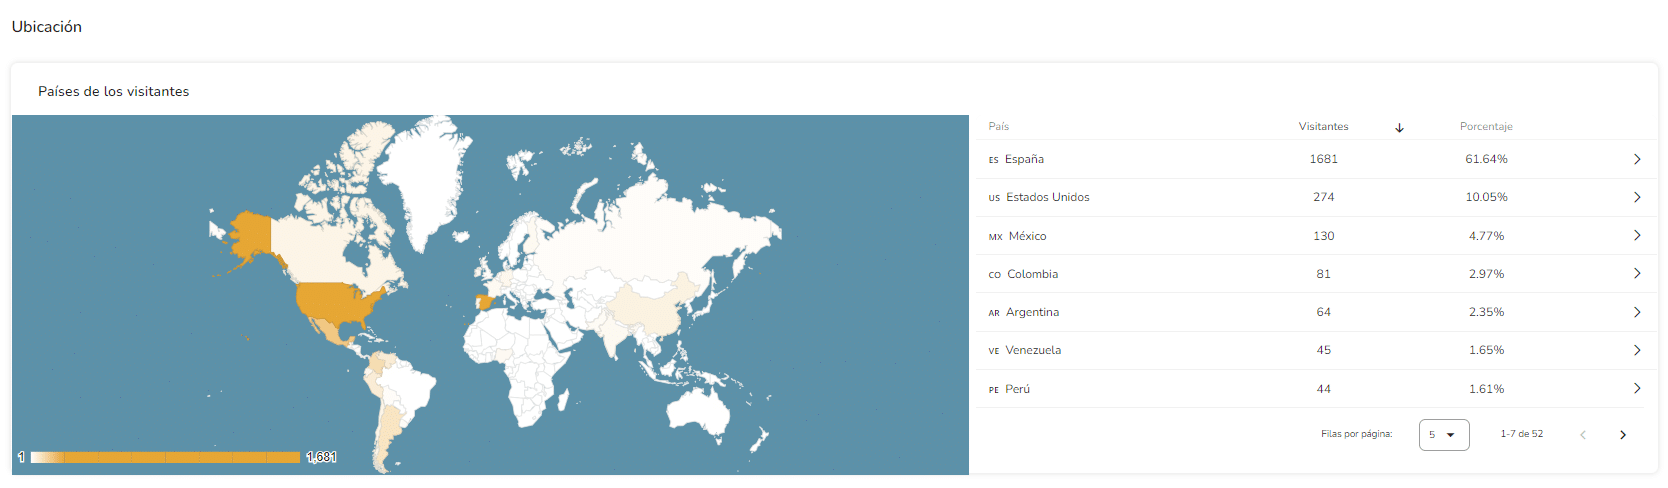This screenshot has height=488, width=1668.
Task: Expand the México row chevron
Action: click(x=1637, y=235)
